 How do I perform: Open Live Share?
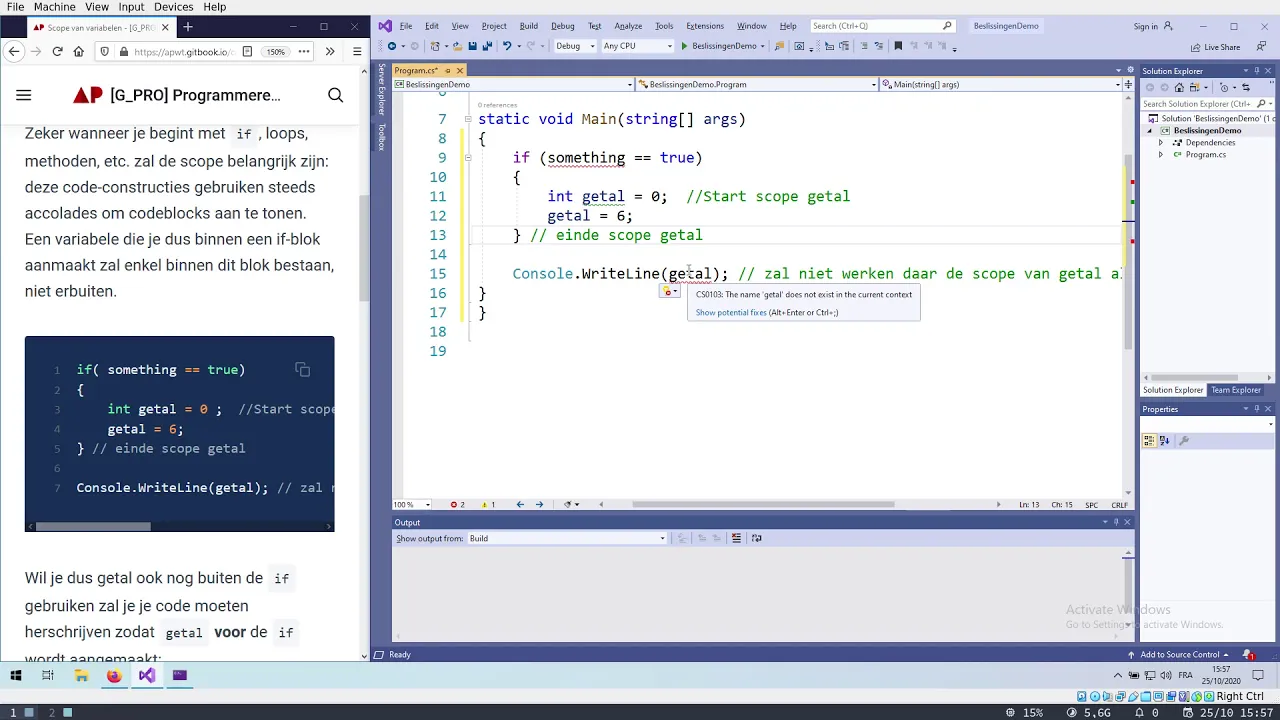click(x=1216, y=47)
